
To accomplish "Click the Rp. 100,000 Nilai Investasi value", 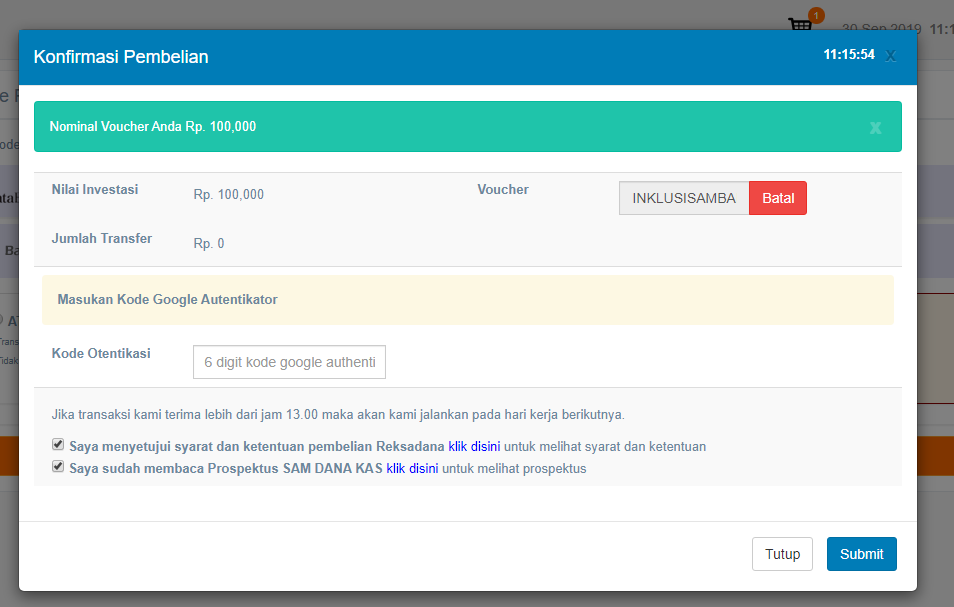I will [x=229, y=195].
